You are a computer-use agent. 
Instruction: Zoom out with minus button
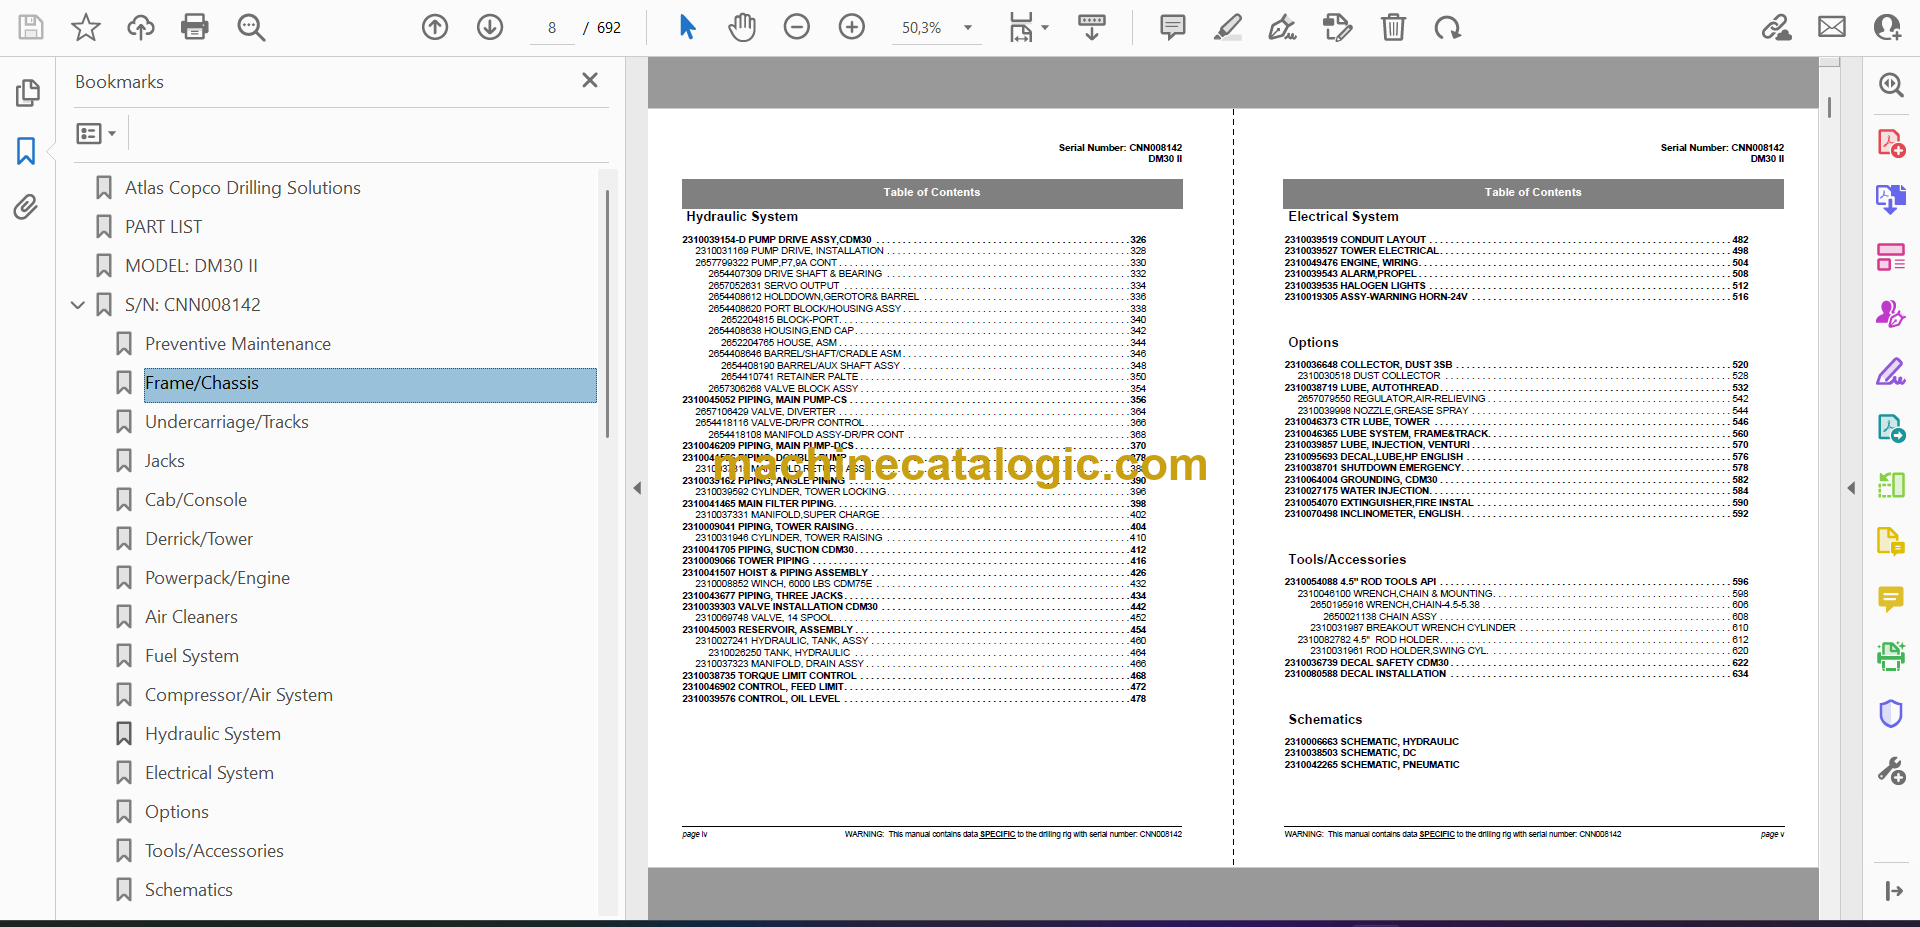click(x=797, y=27)
